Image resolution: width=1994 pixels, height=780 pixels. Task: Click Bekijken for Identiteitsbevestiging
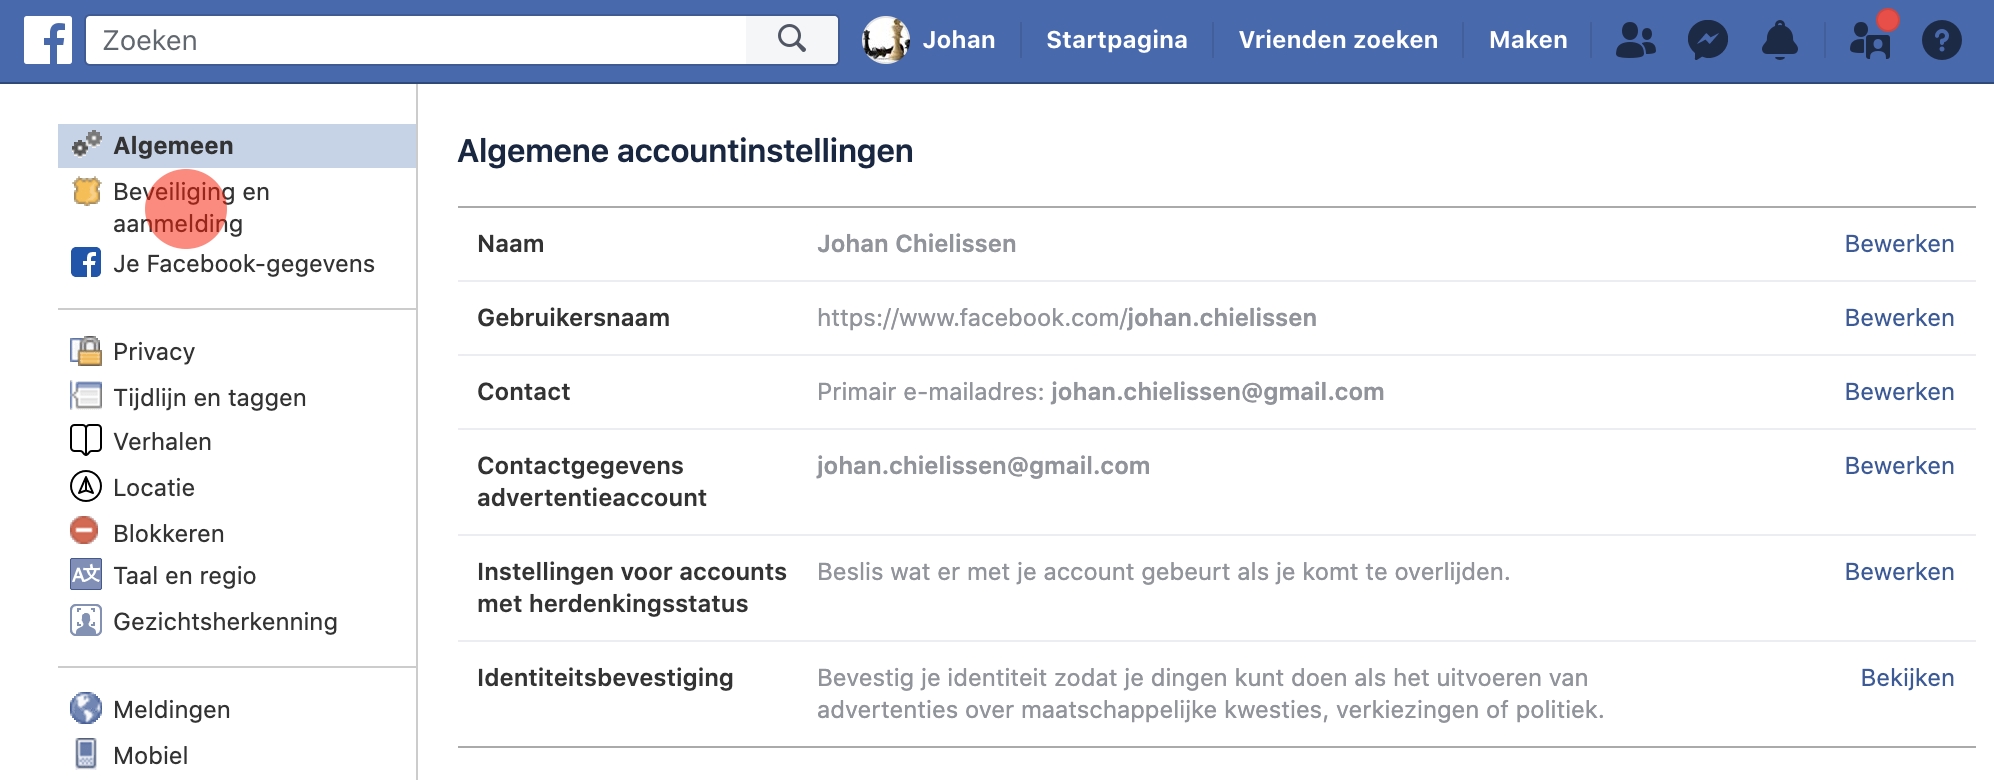coord(1906,678)
